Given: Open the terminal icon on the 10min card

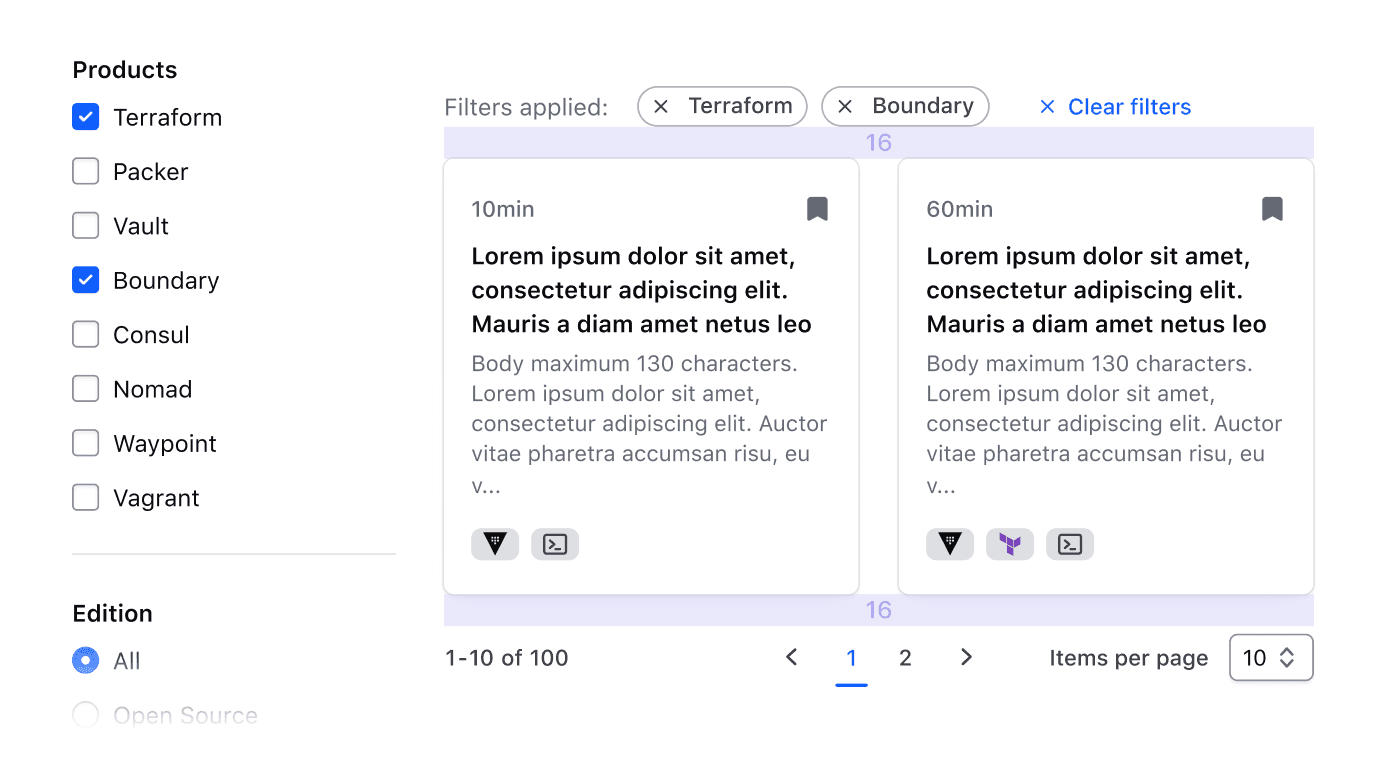Looking at the screenshot, I should pyautogui.click(x=555, y=544).
